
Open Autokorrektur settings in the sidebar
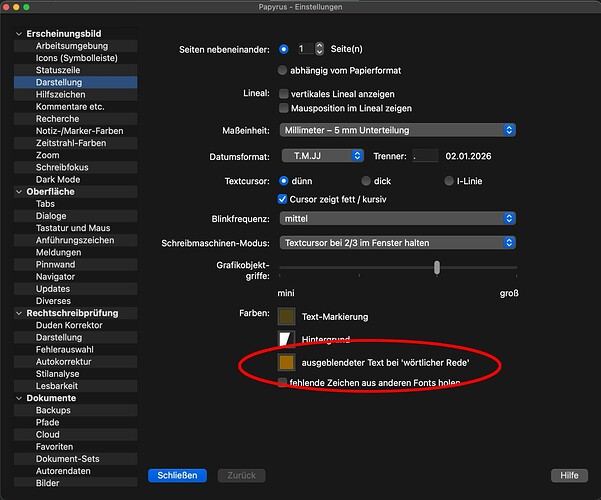tap(65, 361)
